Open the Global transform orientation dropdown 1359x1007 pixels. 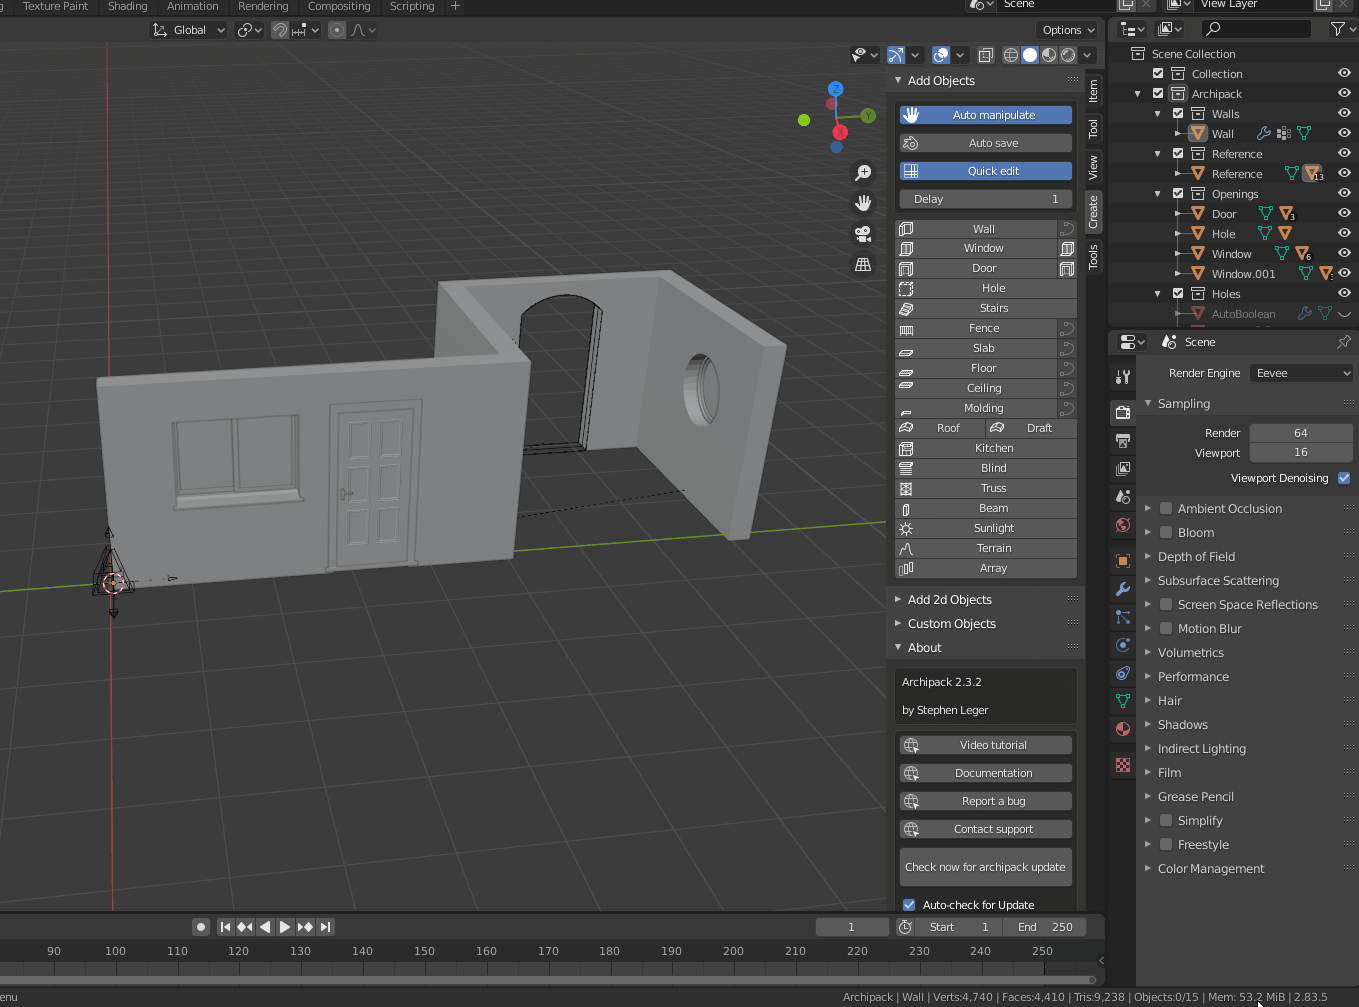[x=189, y=30]
